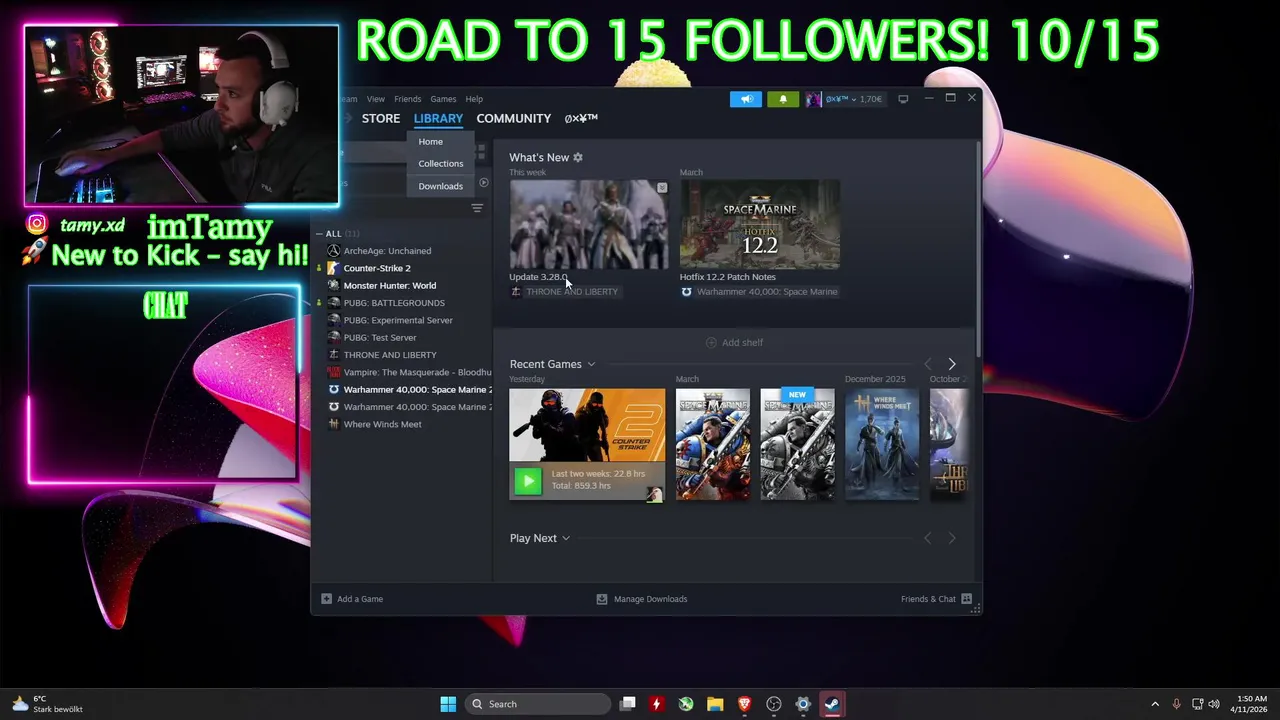
Task: Switch to Big Picture mode monitor icon
Action: click(903, 99)
